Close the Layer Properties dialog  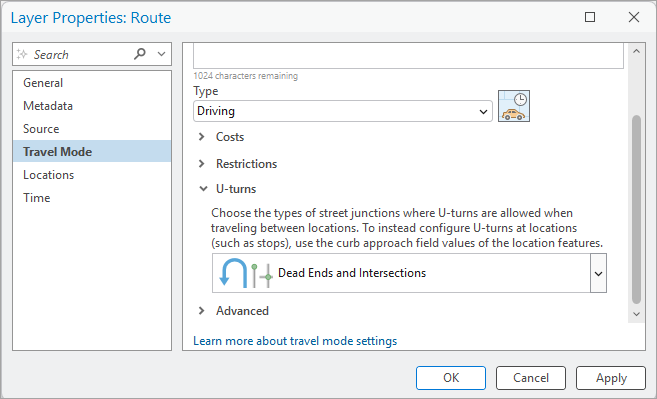(634, 17)
